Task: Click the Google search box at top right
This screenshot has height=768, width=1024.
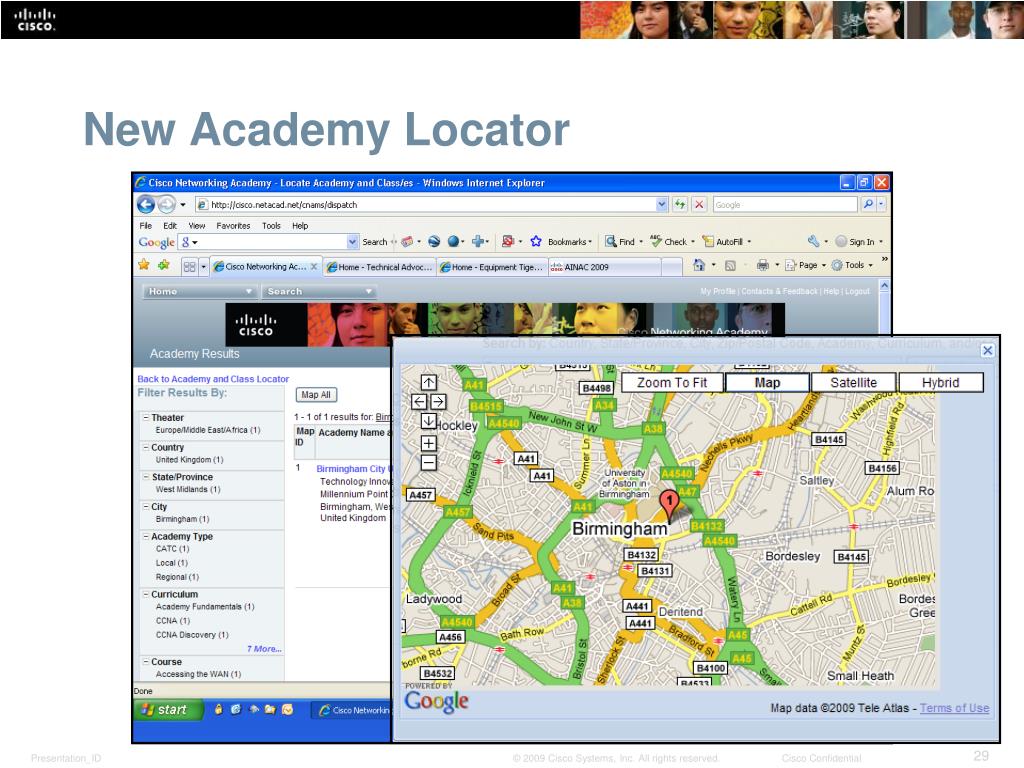Action: coord(785,204)
